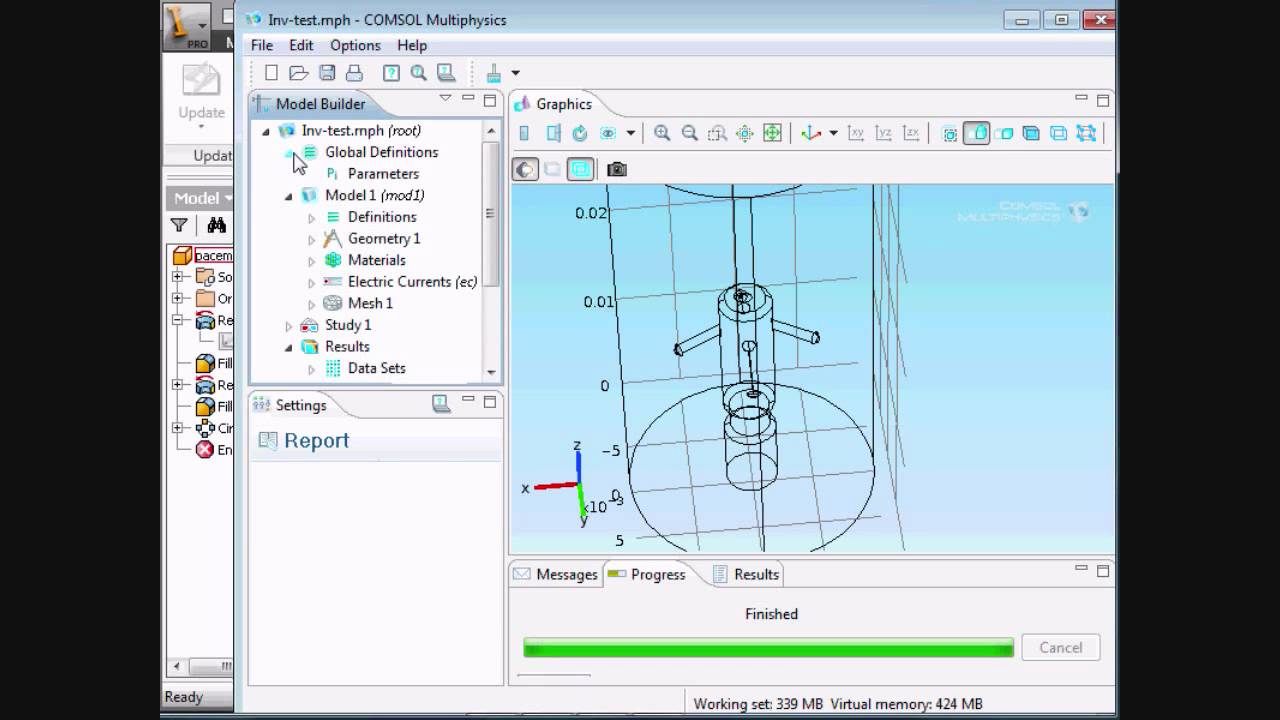Minimize the Settings panel
The width and height of the screenshot is (1280, 720).
point(468,401)
